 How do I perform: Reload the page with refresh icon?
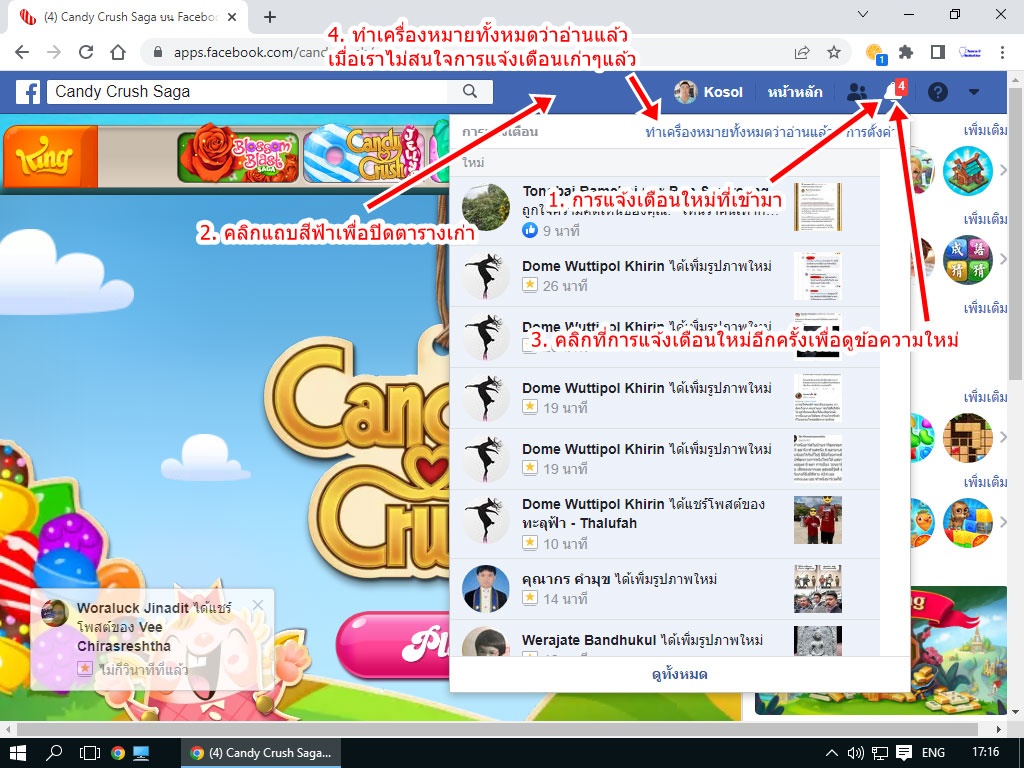click(86, 52)
